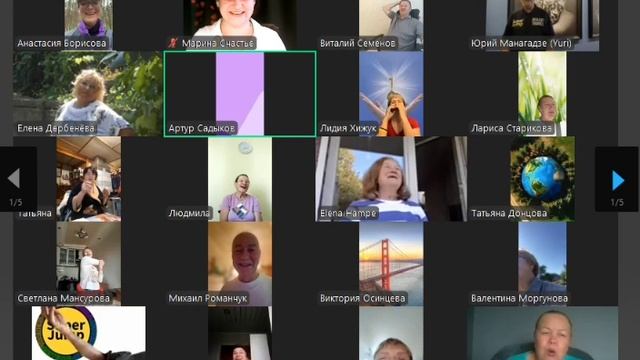The width and height of the screenshot is (640, 360).
Task: Select Светлана Мансурова video tile
Action: click(x=89, y=264)
